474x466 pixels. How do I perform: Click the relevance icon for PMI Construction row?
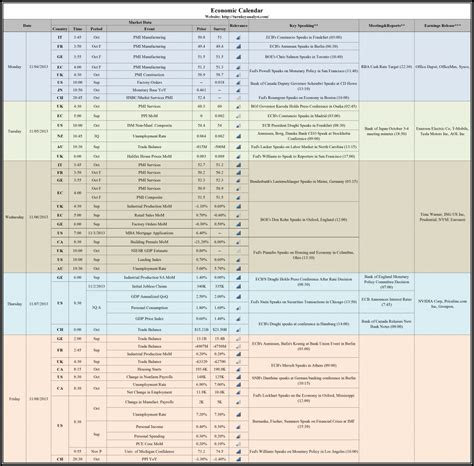tap(238, 75)
